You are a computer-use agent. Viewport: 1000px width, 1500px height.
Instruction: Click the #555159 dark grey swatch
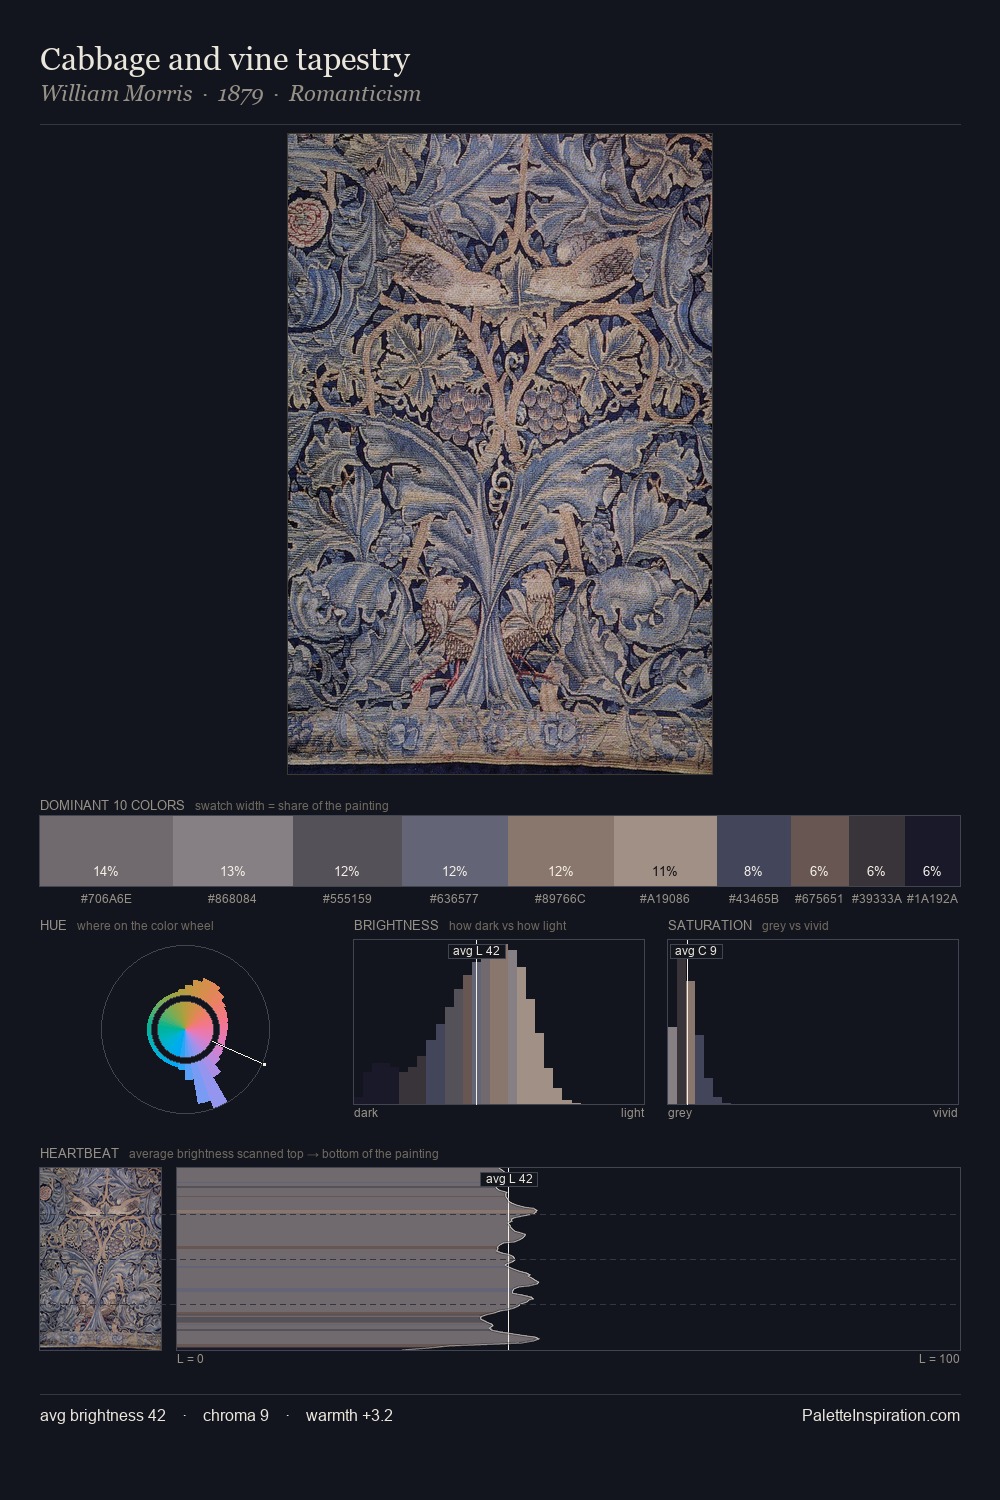point(347,851)
